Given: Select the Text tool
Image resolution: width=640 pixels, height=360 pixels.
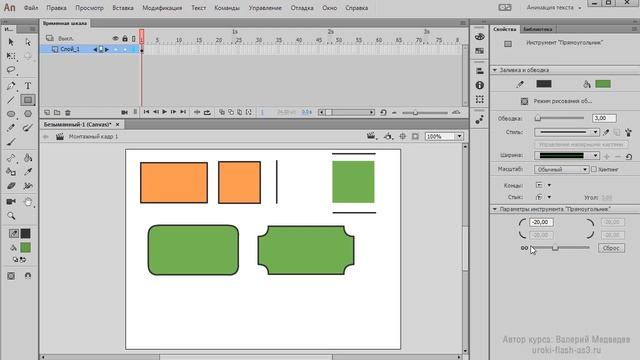Looking at the screenshot, I should click(x=28, y=86).
